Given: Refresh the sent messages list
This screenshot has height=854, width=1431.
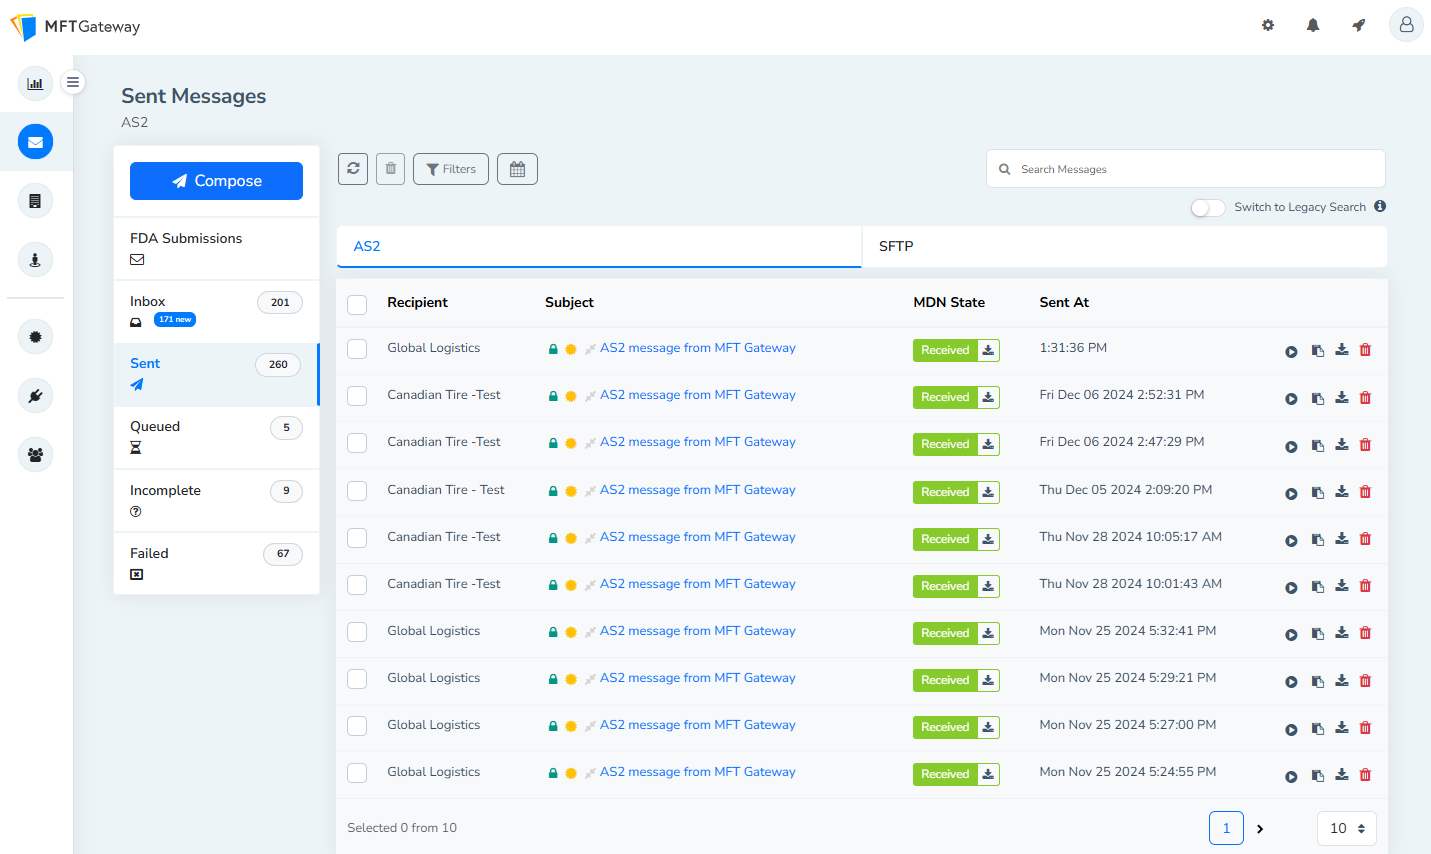Looking at the screenshot, I should 353,169.
